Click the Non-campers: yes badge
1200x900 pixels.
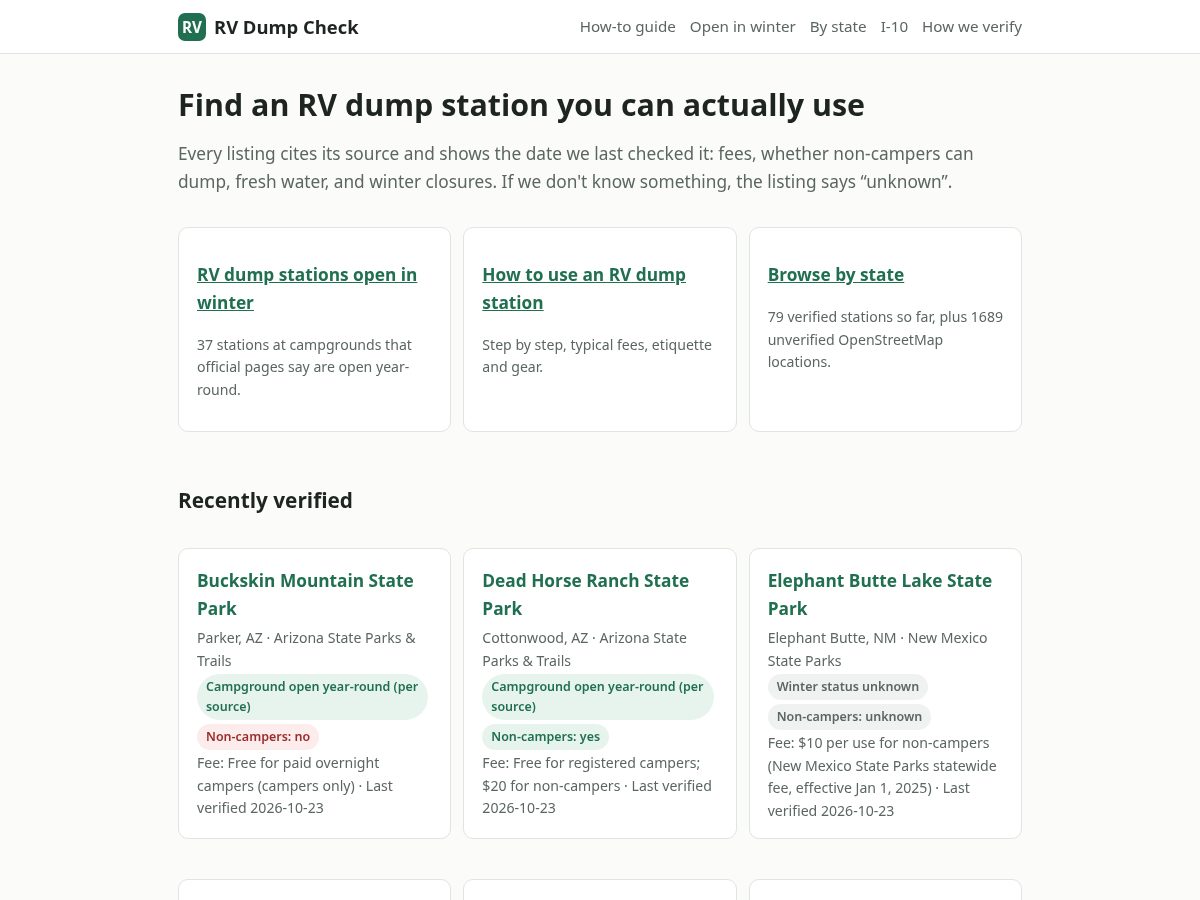pos(545,737)
